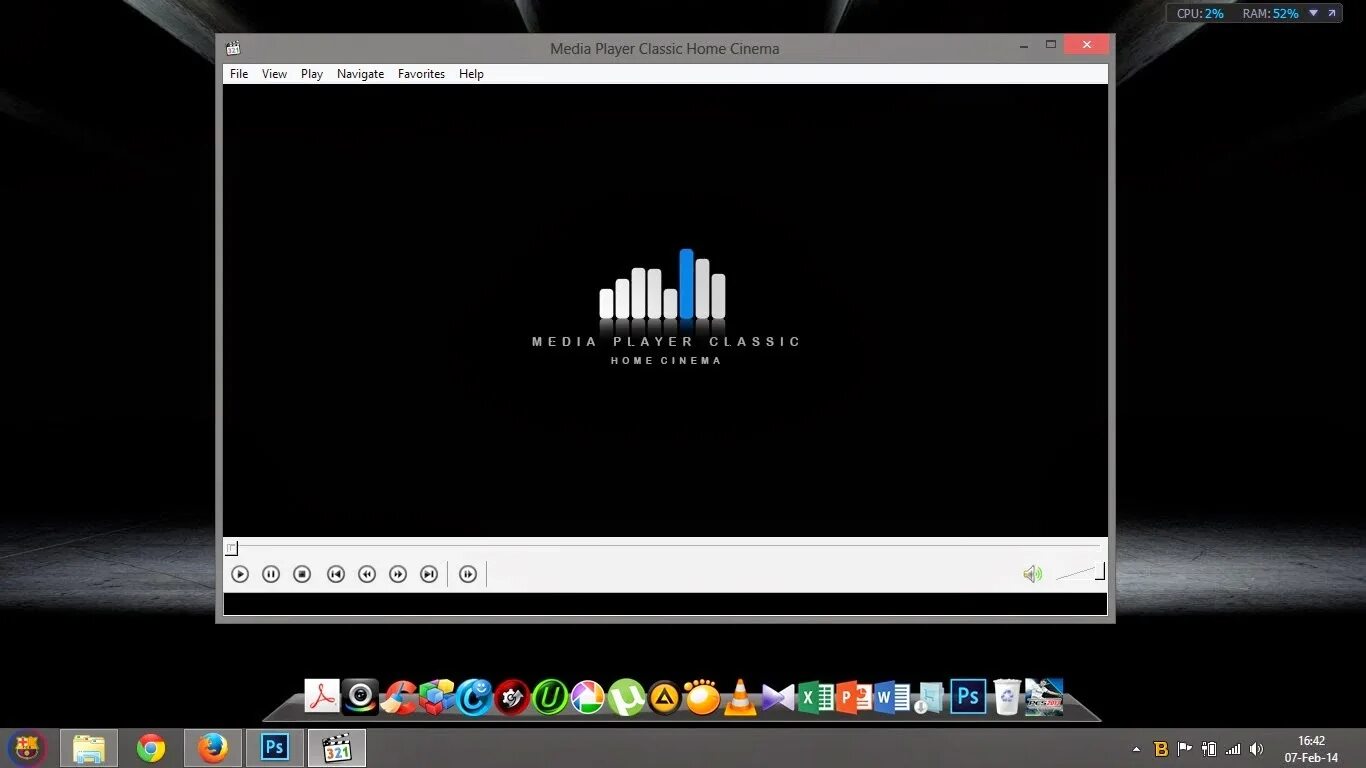Open network signal icon in the tray
The image size is (1366, 768).
pos(1233,749)
